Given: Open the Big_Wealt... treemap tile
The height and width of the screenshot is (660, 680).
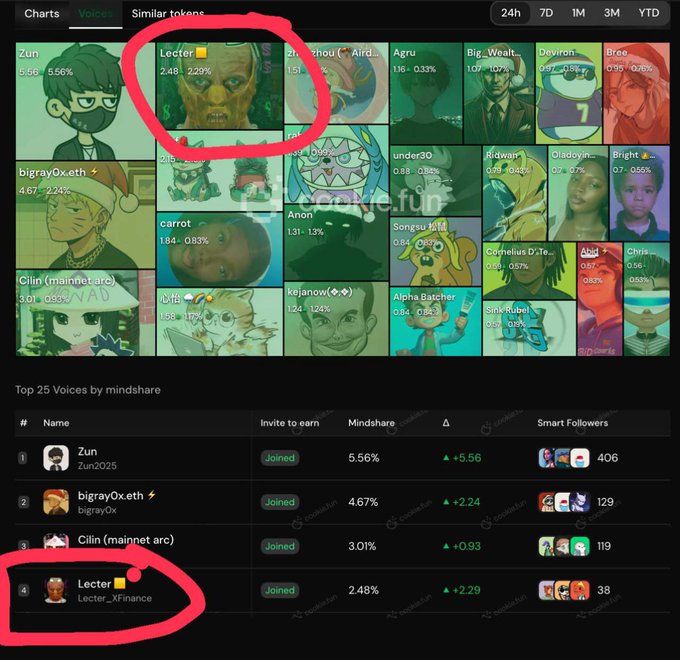Looking at the screenshot, I should tap(499, 93).
